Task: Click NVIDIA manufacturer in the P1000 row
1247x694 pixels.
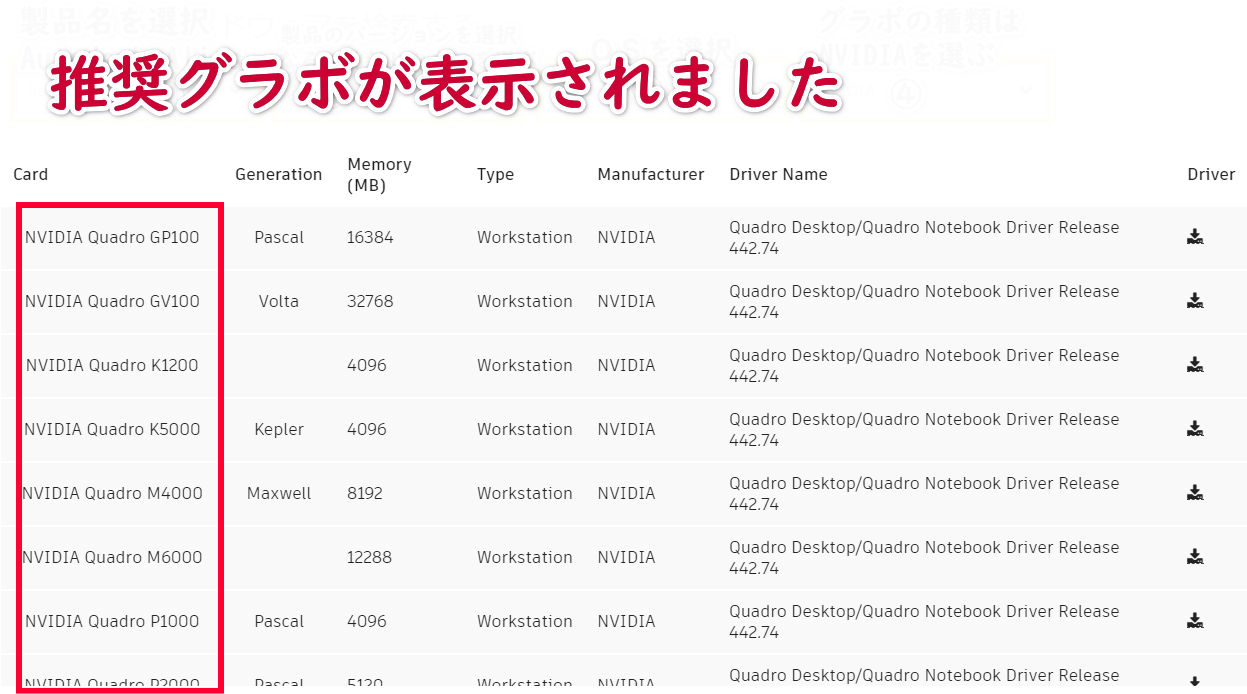Action: click(x=627, y=621)
